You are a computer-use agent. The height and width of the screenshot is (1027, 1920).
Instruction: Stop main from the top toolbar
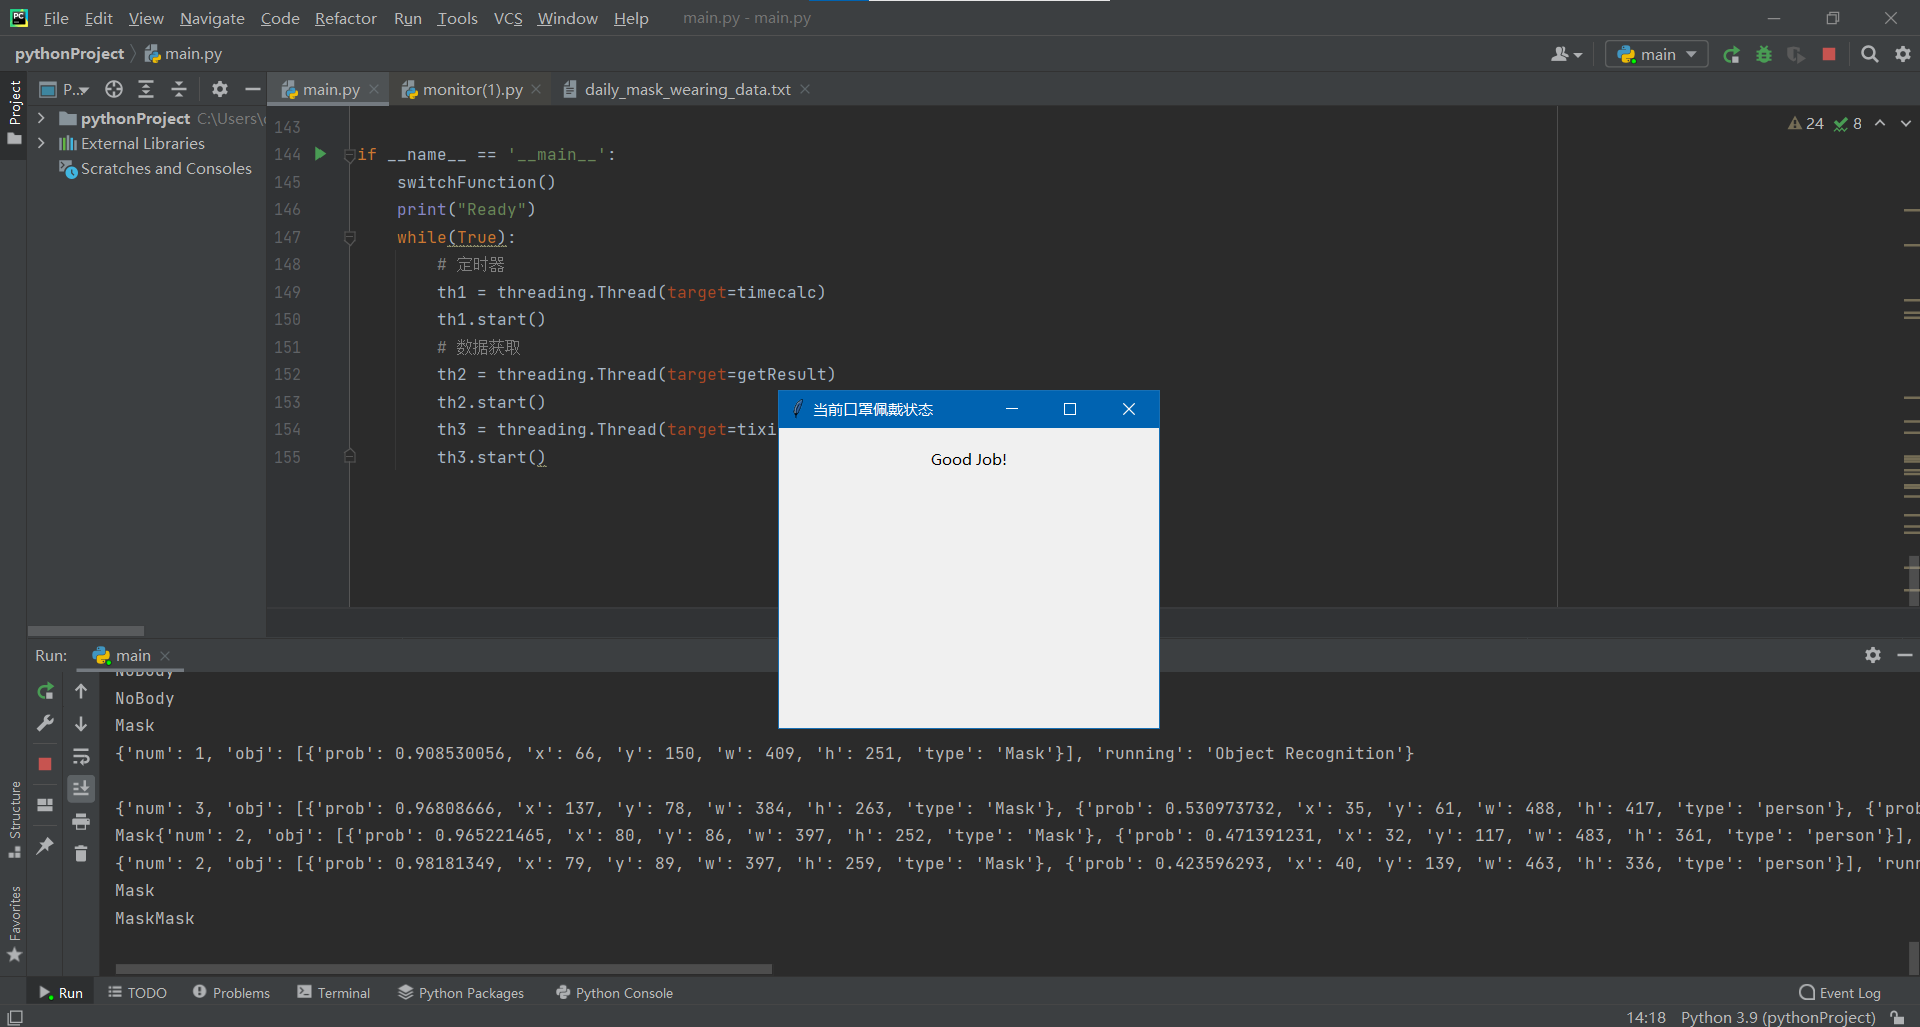coord(1829,54)
